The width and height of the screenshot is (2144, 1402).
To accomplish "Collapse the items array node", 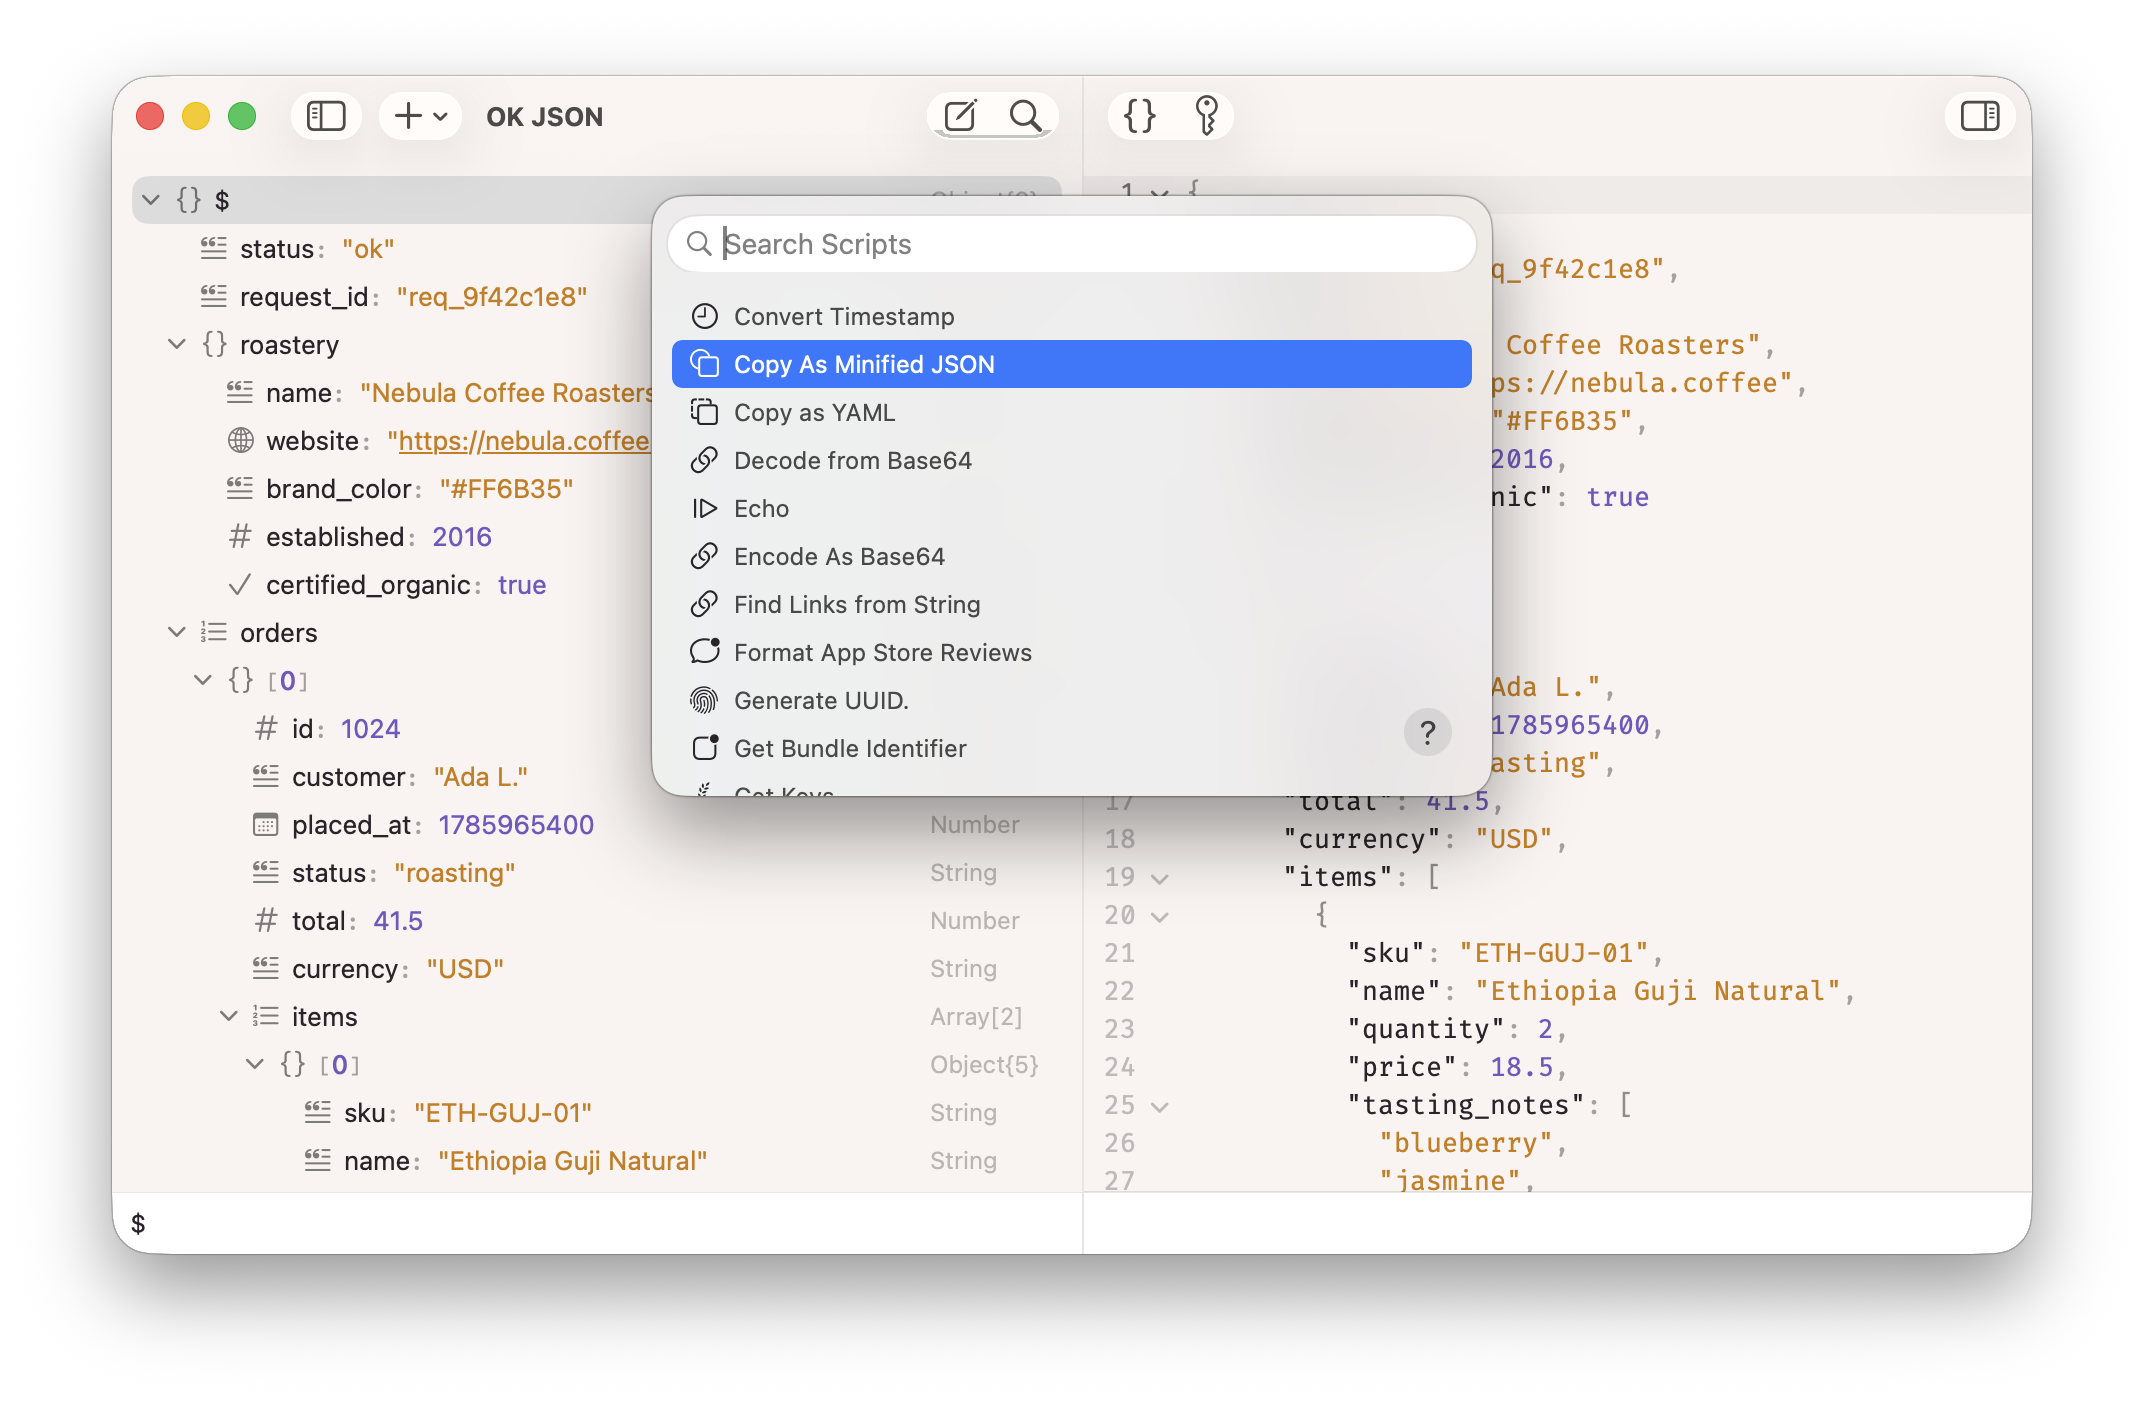I will (x=229, y=1016).
